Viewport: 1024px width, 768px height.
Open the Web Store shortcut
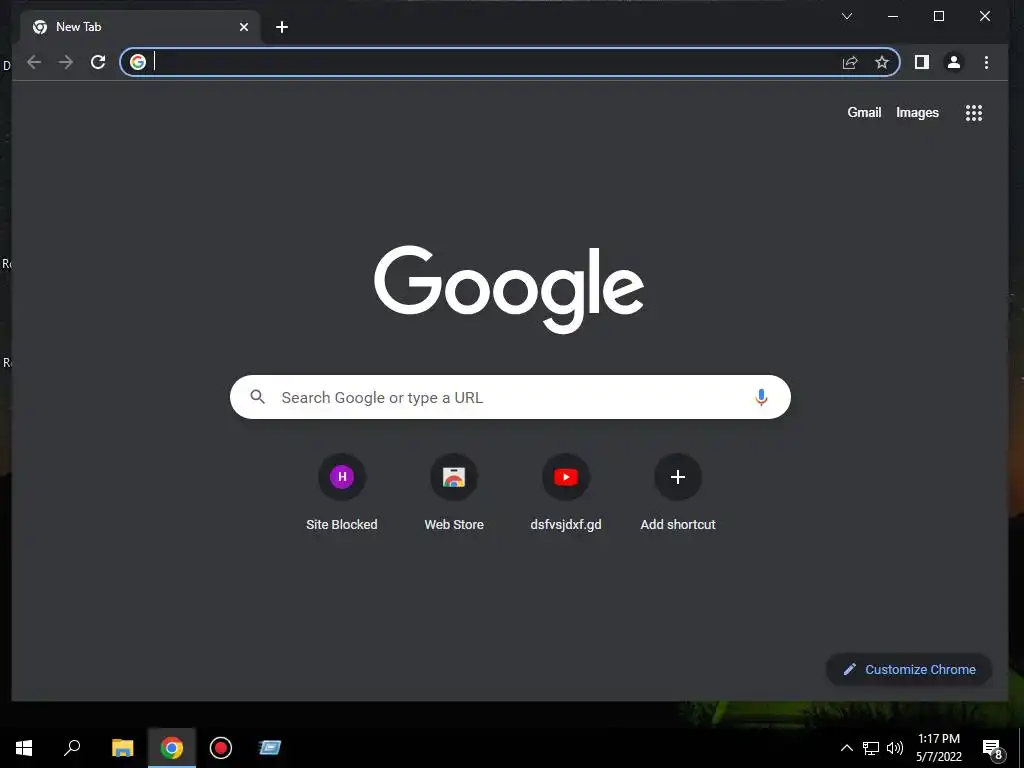pyautogui.click(x=454, y=492)
